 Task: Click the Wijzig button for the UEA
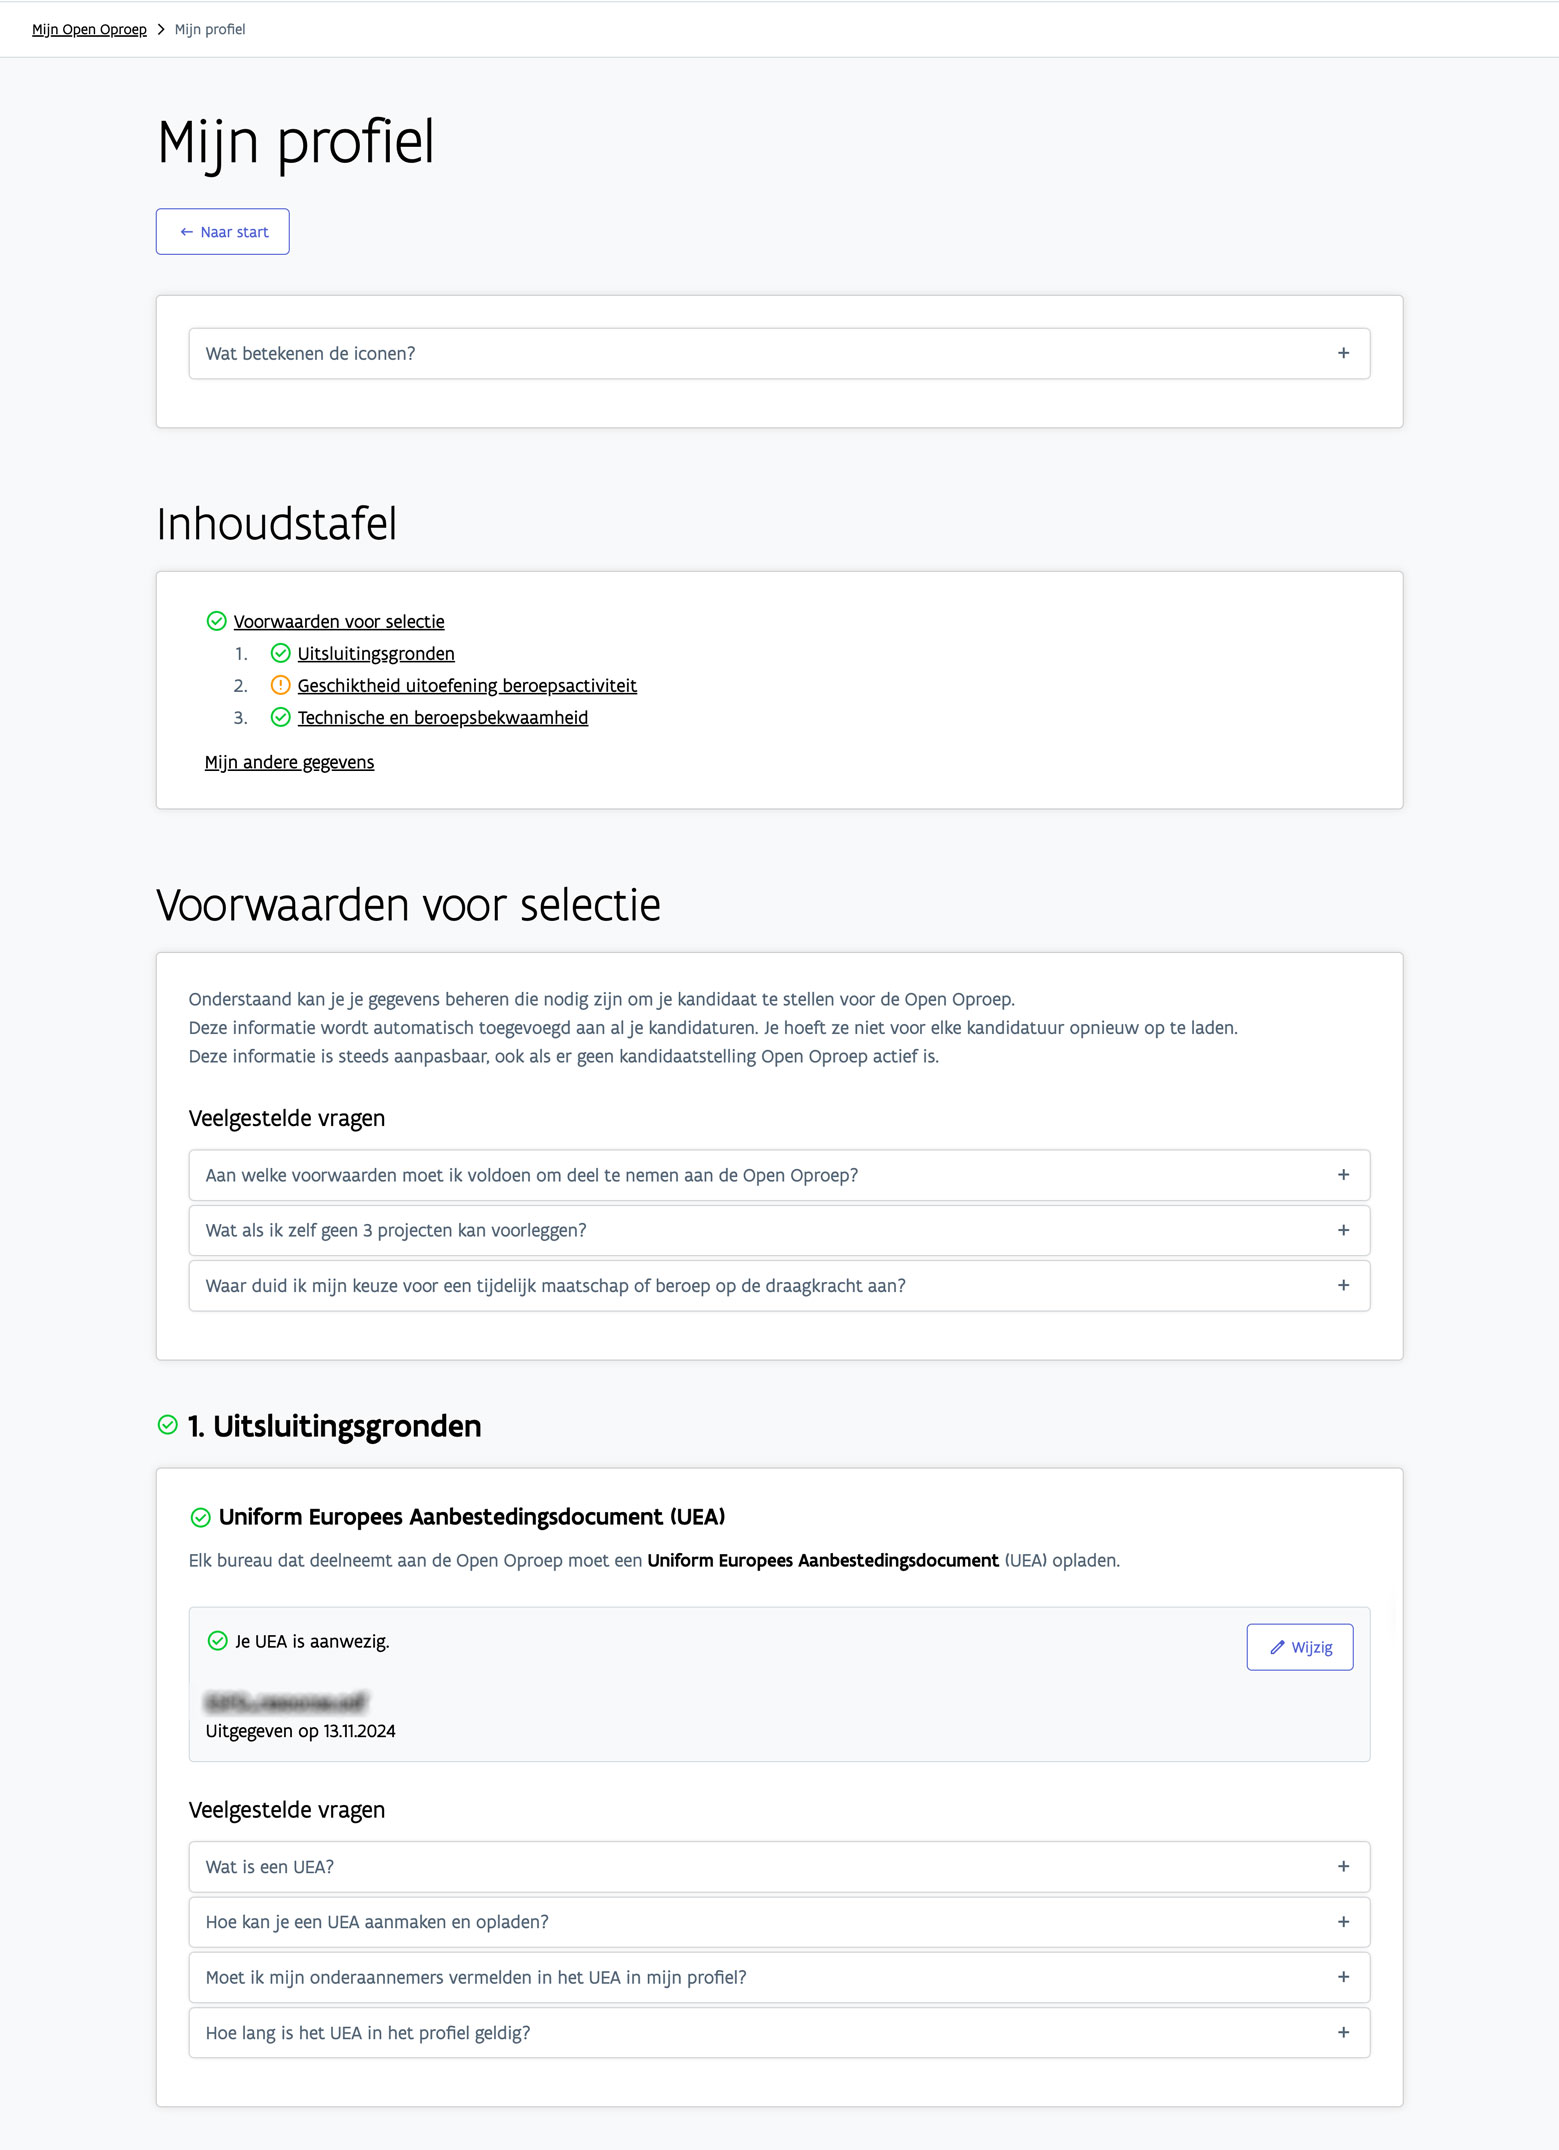coord(1300,1647)
